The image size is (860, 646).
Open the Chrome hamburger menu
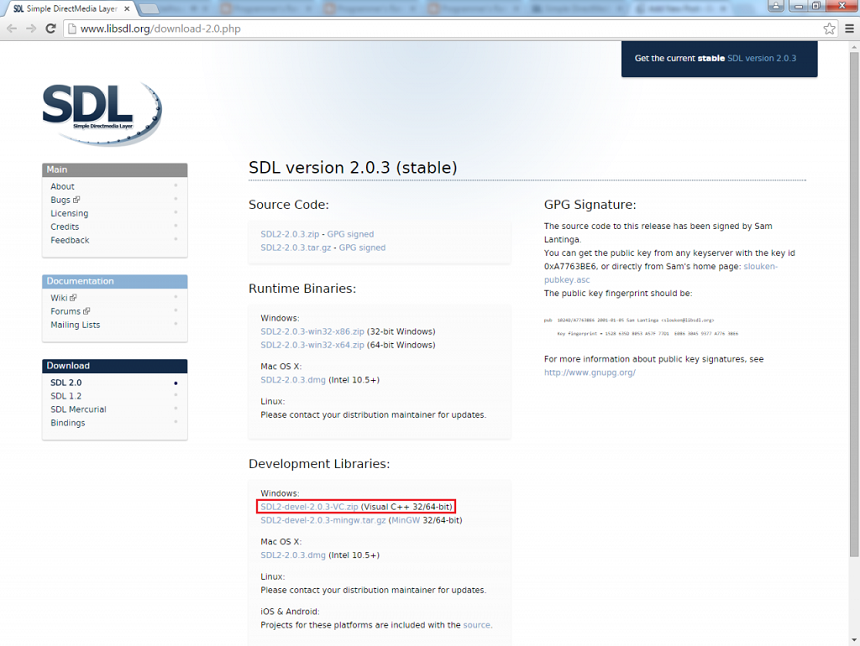point(849,29)
